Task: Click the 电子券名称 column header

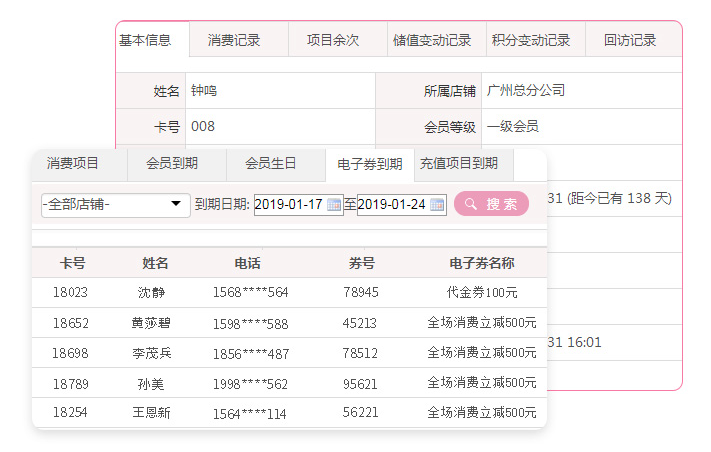Action: coord(482,264)
